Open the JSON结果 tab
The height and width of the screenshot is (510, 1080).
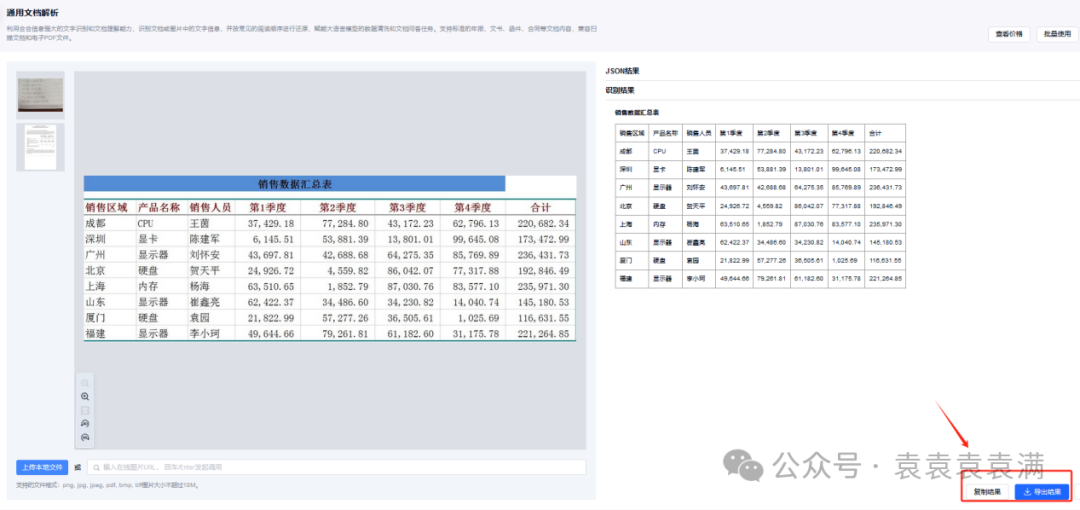(x=623, y=70)
